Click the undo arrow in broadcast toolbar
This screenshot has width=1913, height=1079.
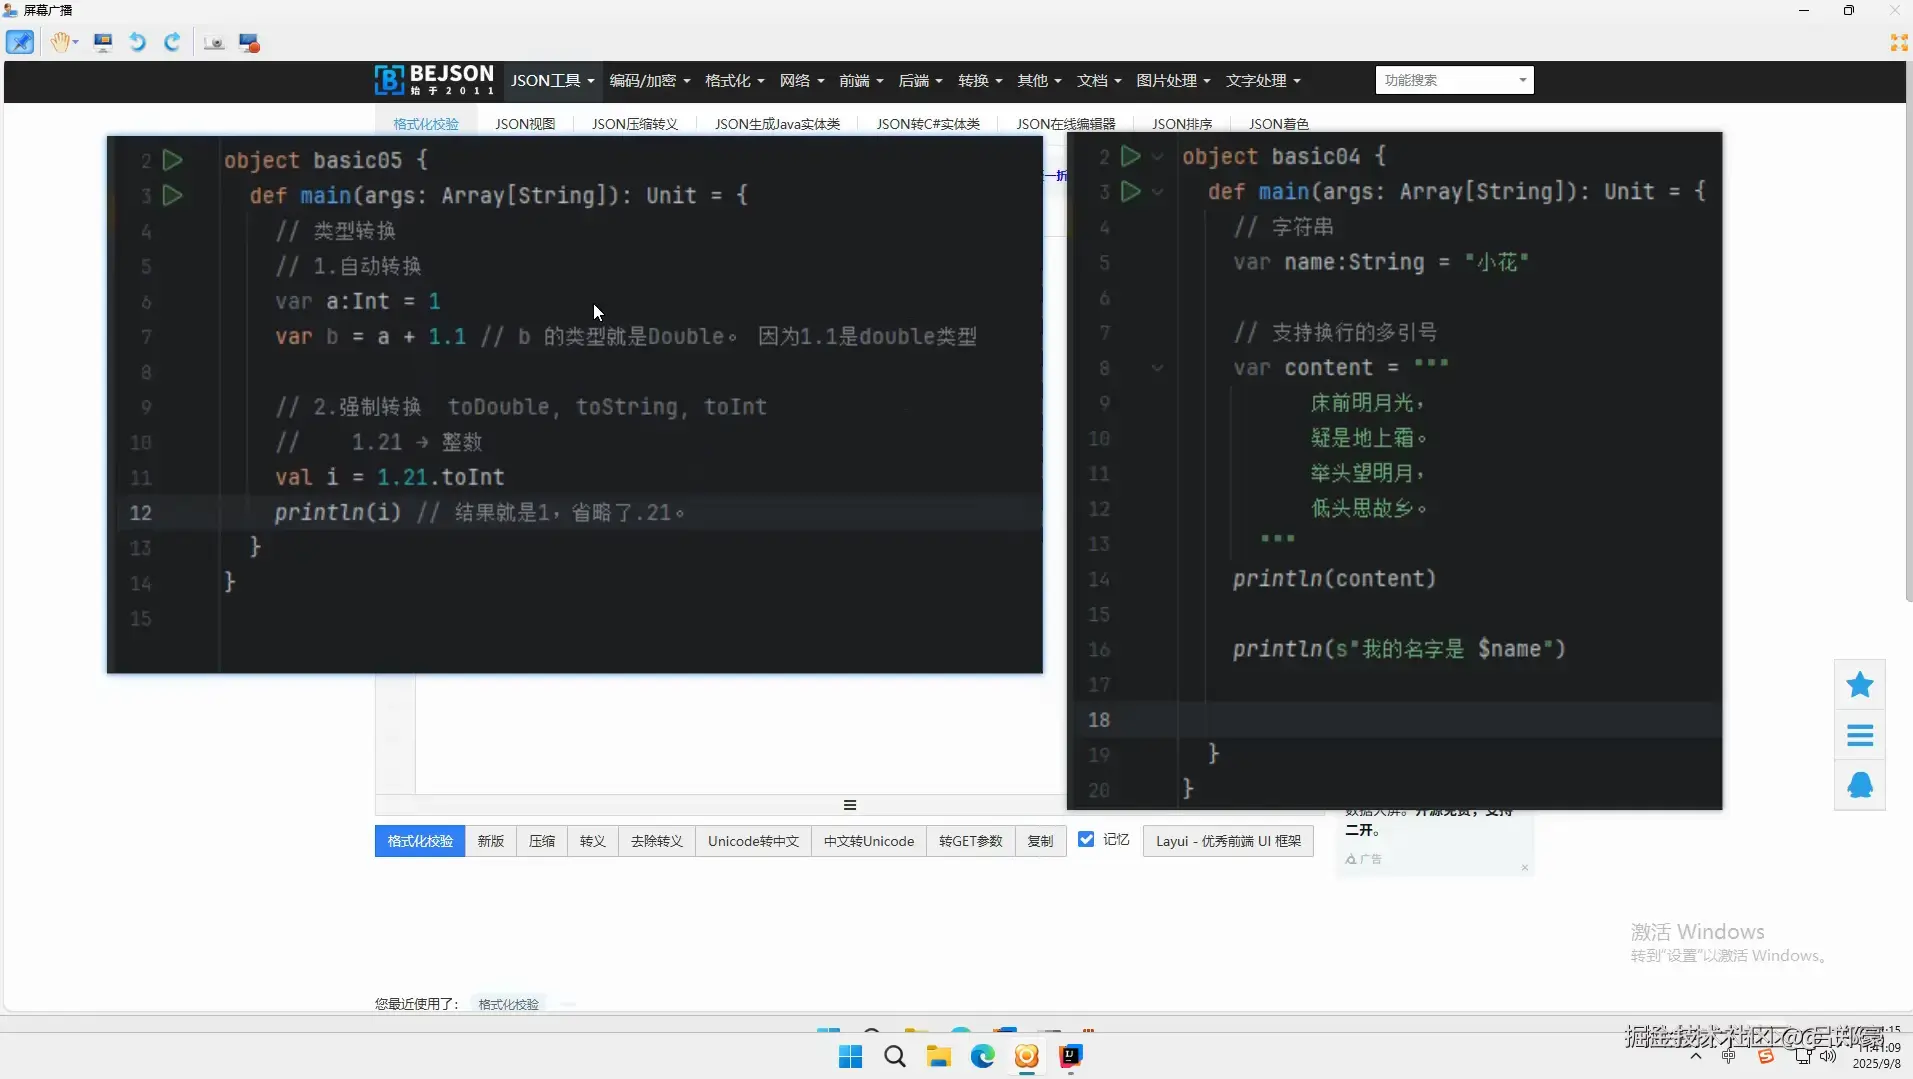pos(138,42)
